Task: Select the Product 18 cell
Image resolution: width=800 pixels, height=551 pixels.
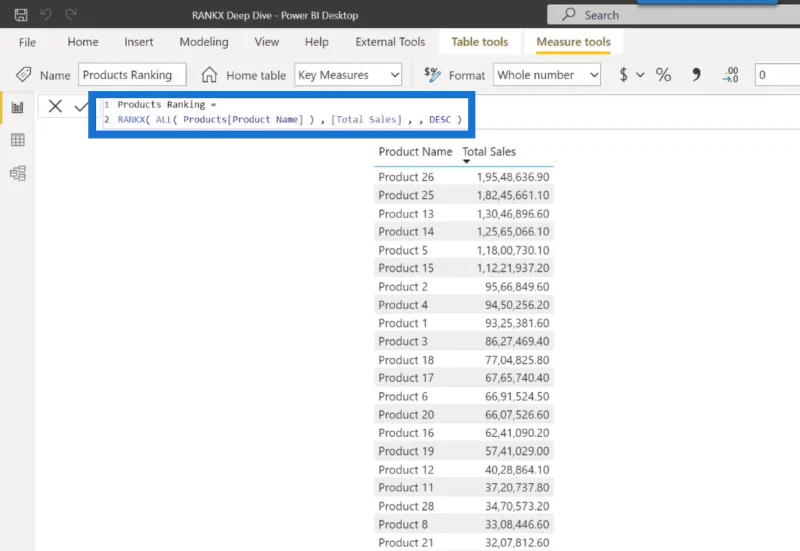Action: pos(406,360)
